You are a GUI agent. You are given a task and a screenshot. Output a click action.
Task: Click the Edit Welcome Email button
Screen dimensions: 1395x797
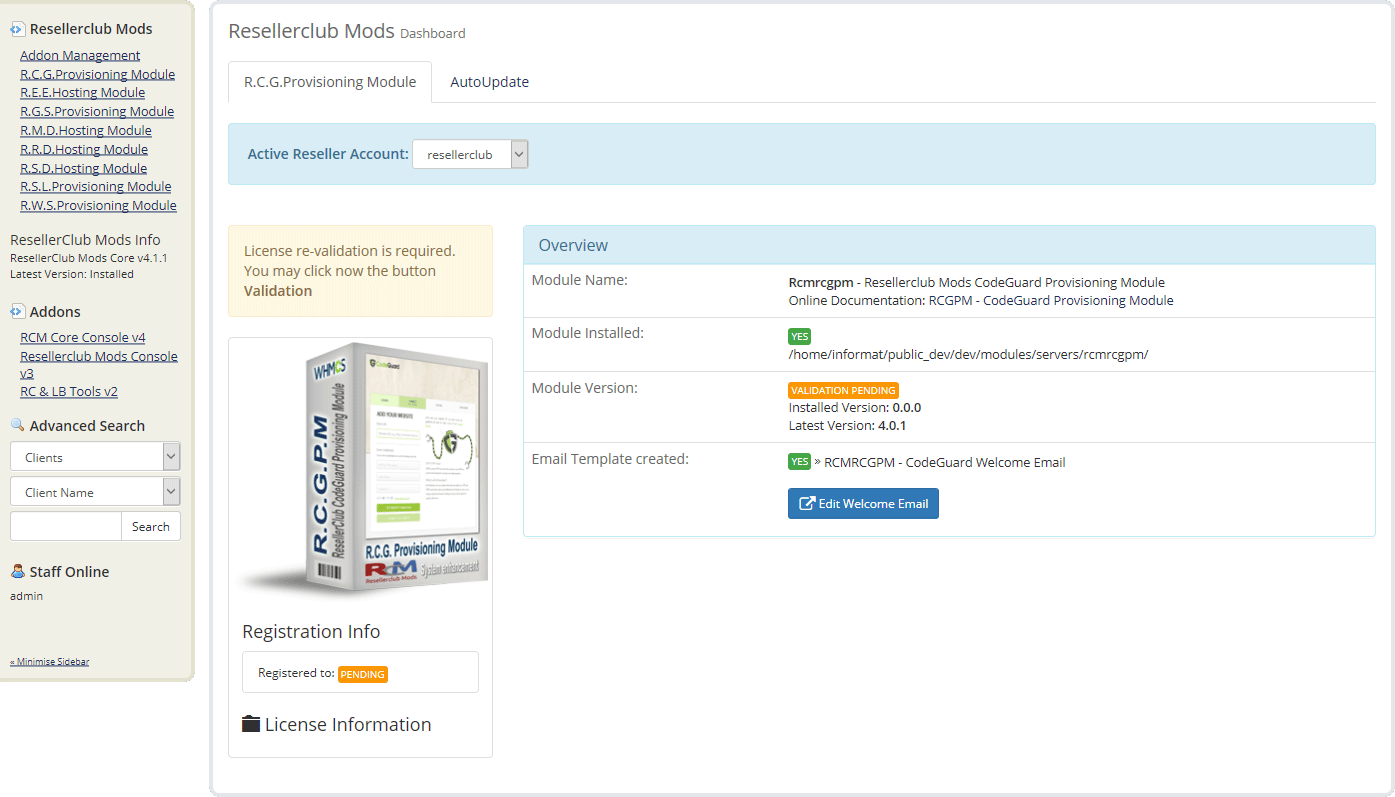point(863,503)
